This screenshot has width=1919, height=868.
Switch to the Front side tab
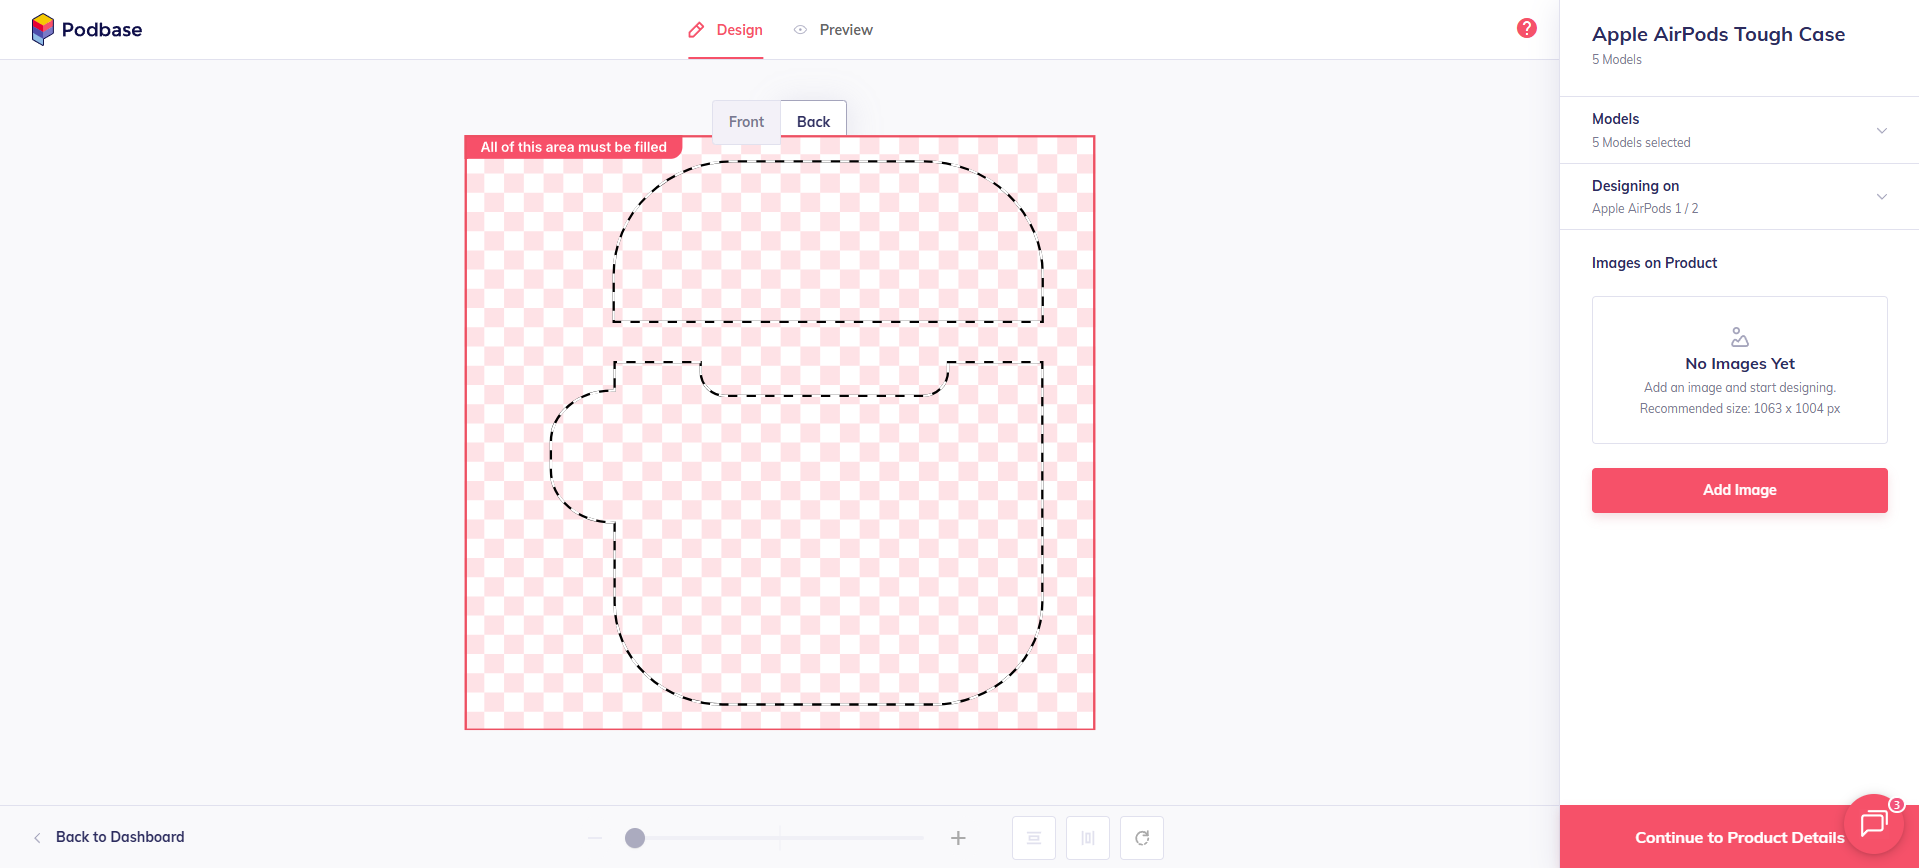click(x=746, y=122)
